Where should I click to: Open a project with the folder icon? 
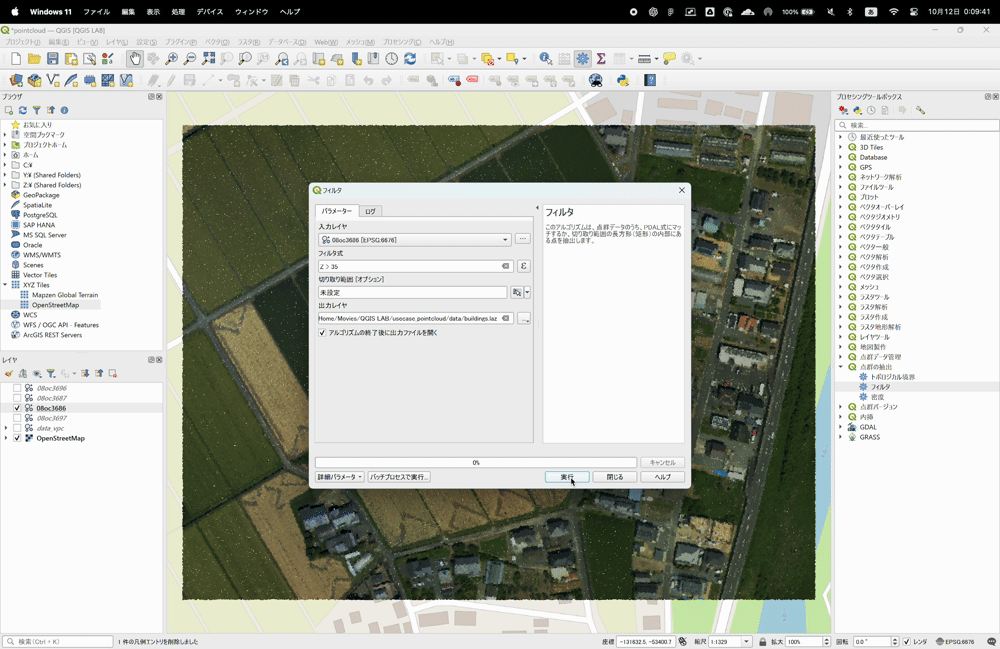pos(34,59)
